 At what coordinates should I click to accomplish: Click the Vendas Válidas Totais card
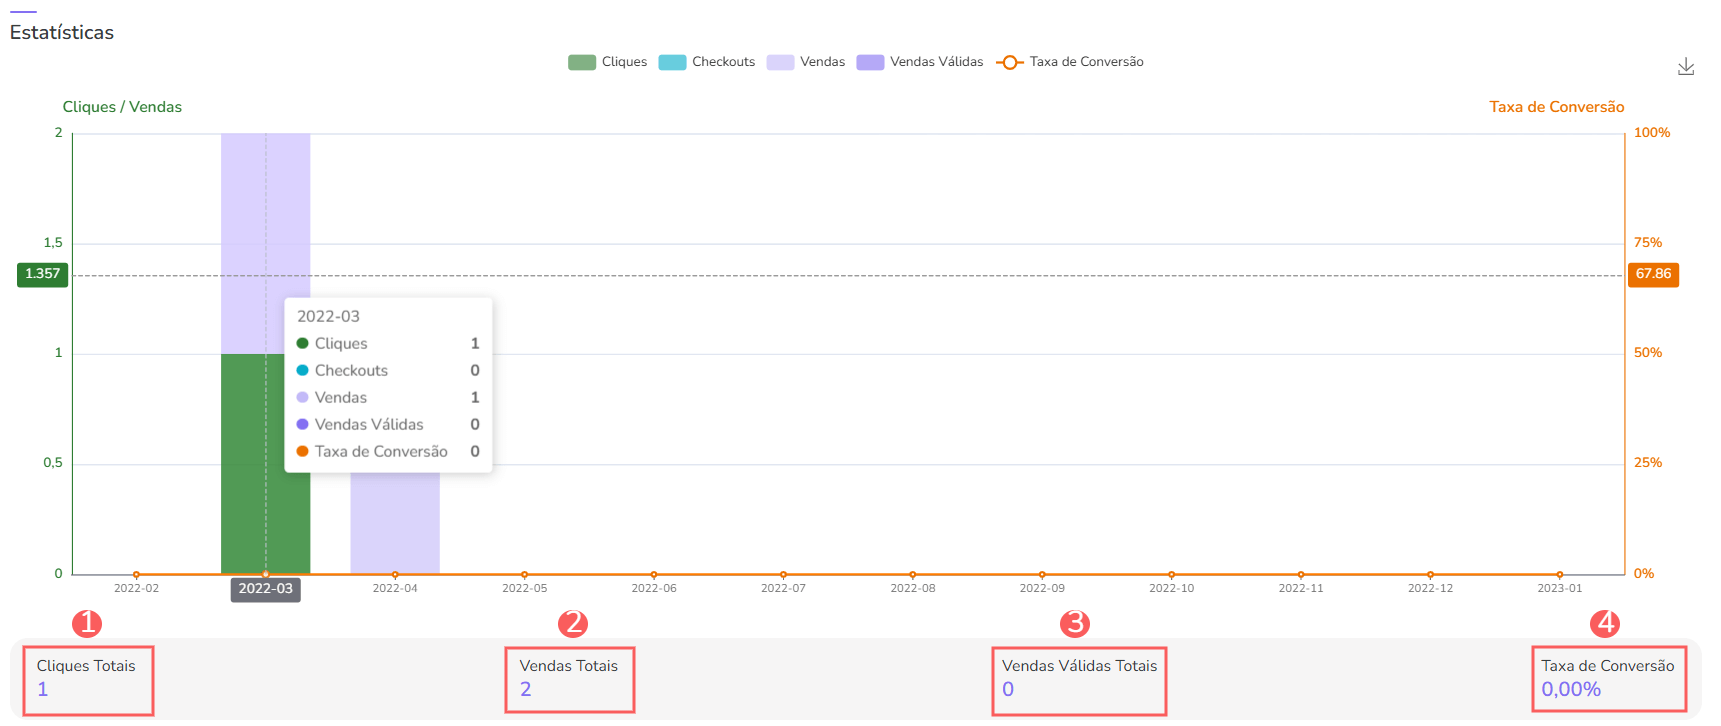pos(1079,679)
